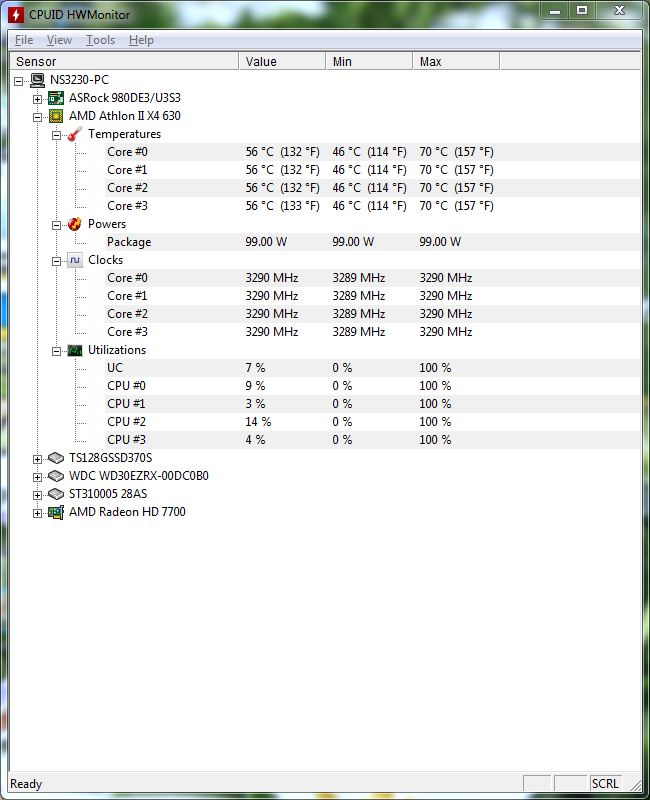Click the NS3230-PC computer icon
650x800 pixels.
pos(37,80)
